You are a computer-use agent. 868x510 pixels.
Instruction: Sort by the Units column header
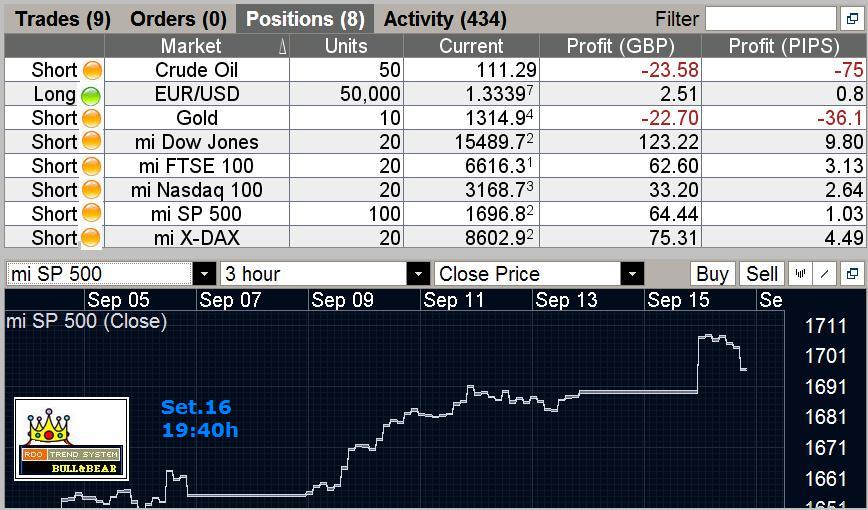(347, 46)
